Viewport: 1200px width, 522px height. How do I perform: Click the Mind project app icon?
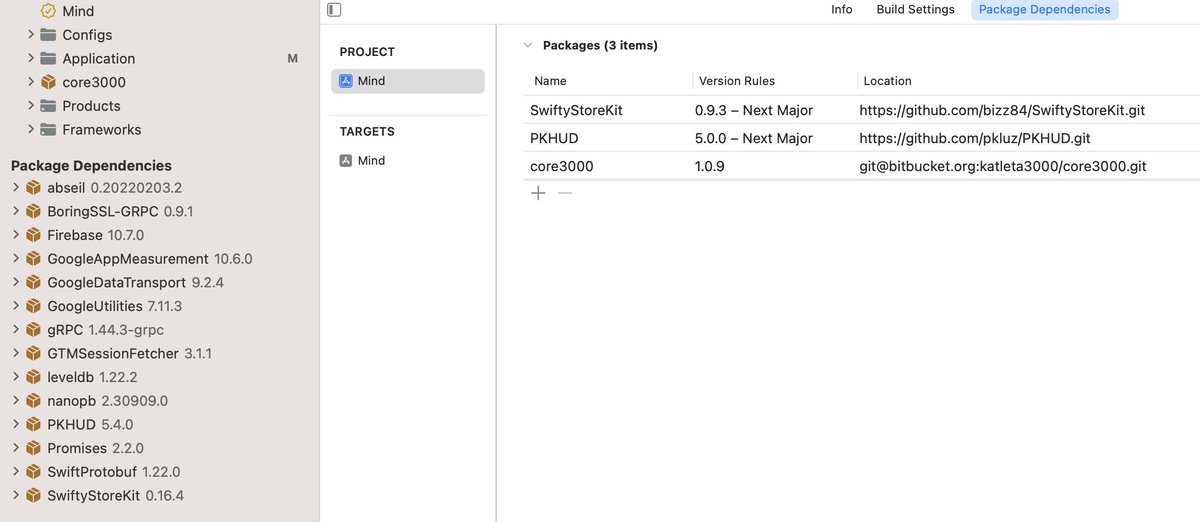tap(346, 81)
